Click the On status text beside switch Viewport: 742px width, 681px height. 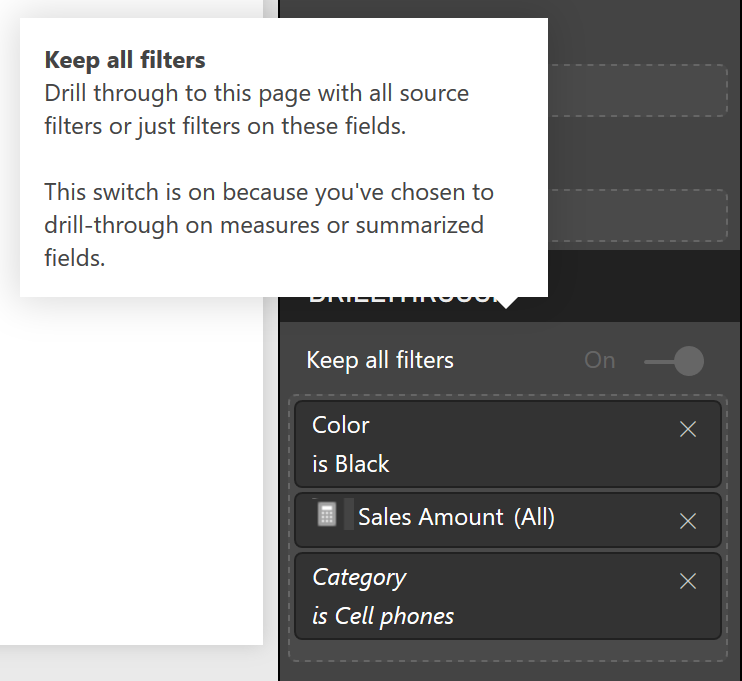[600, 360]
